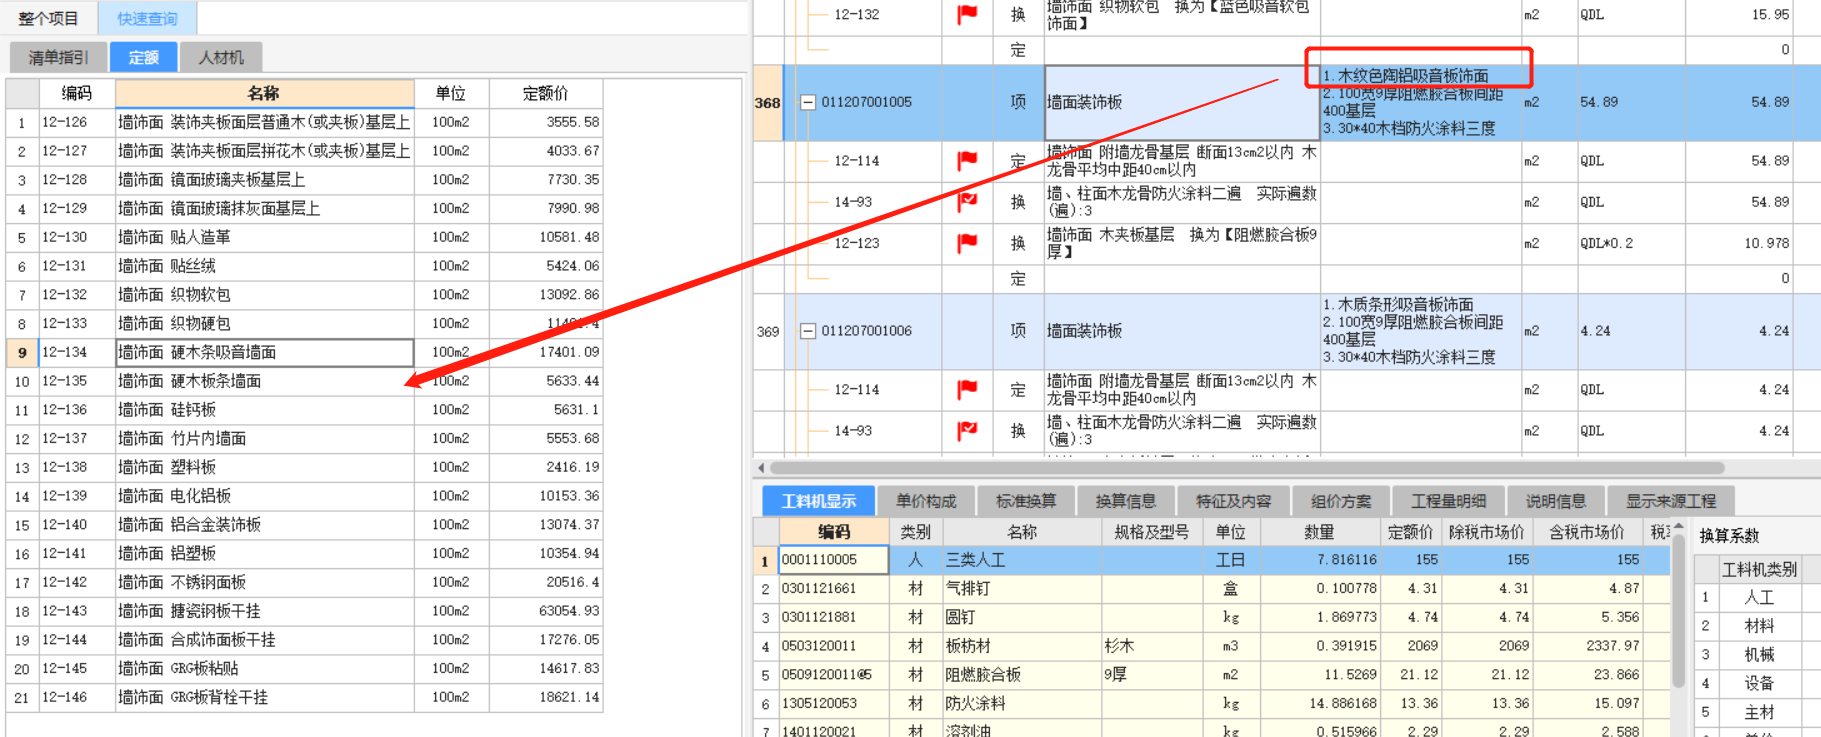The image size is (1821, 737).
Task: Click the material table vertical scrollbar
Action: (1678, 610)
